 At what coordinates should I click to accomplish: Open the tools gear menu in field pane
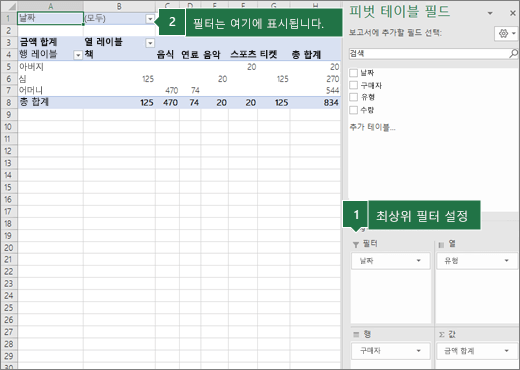[x=506, y=33]
